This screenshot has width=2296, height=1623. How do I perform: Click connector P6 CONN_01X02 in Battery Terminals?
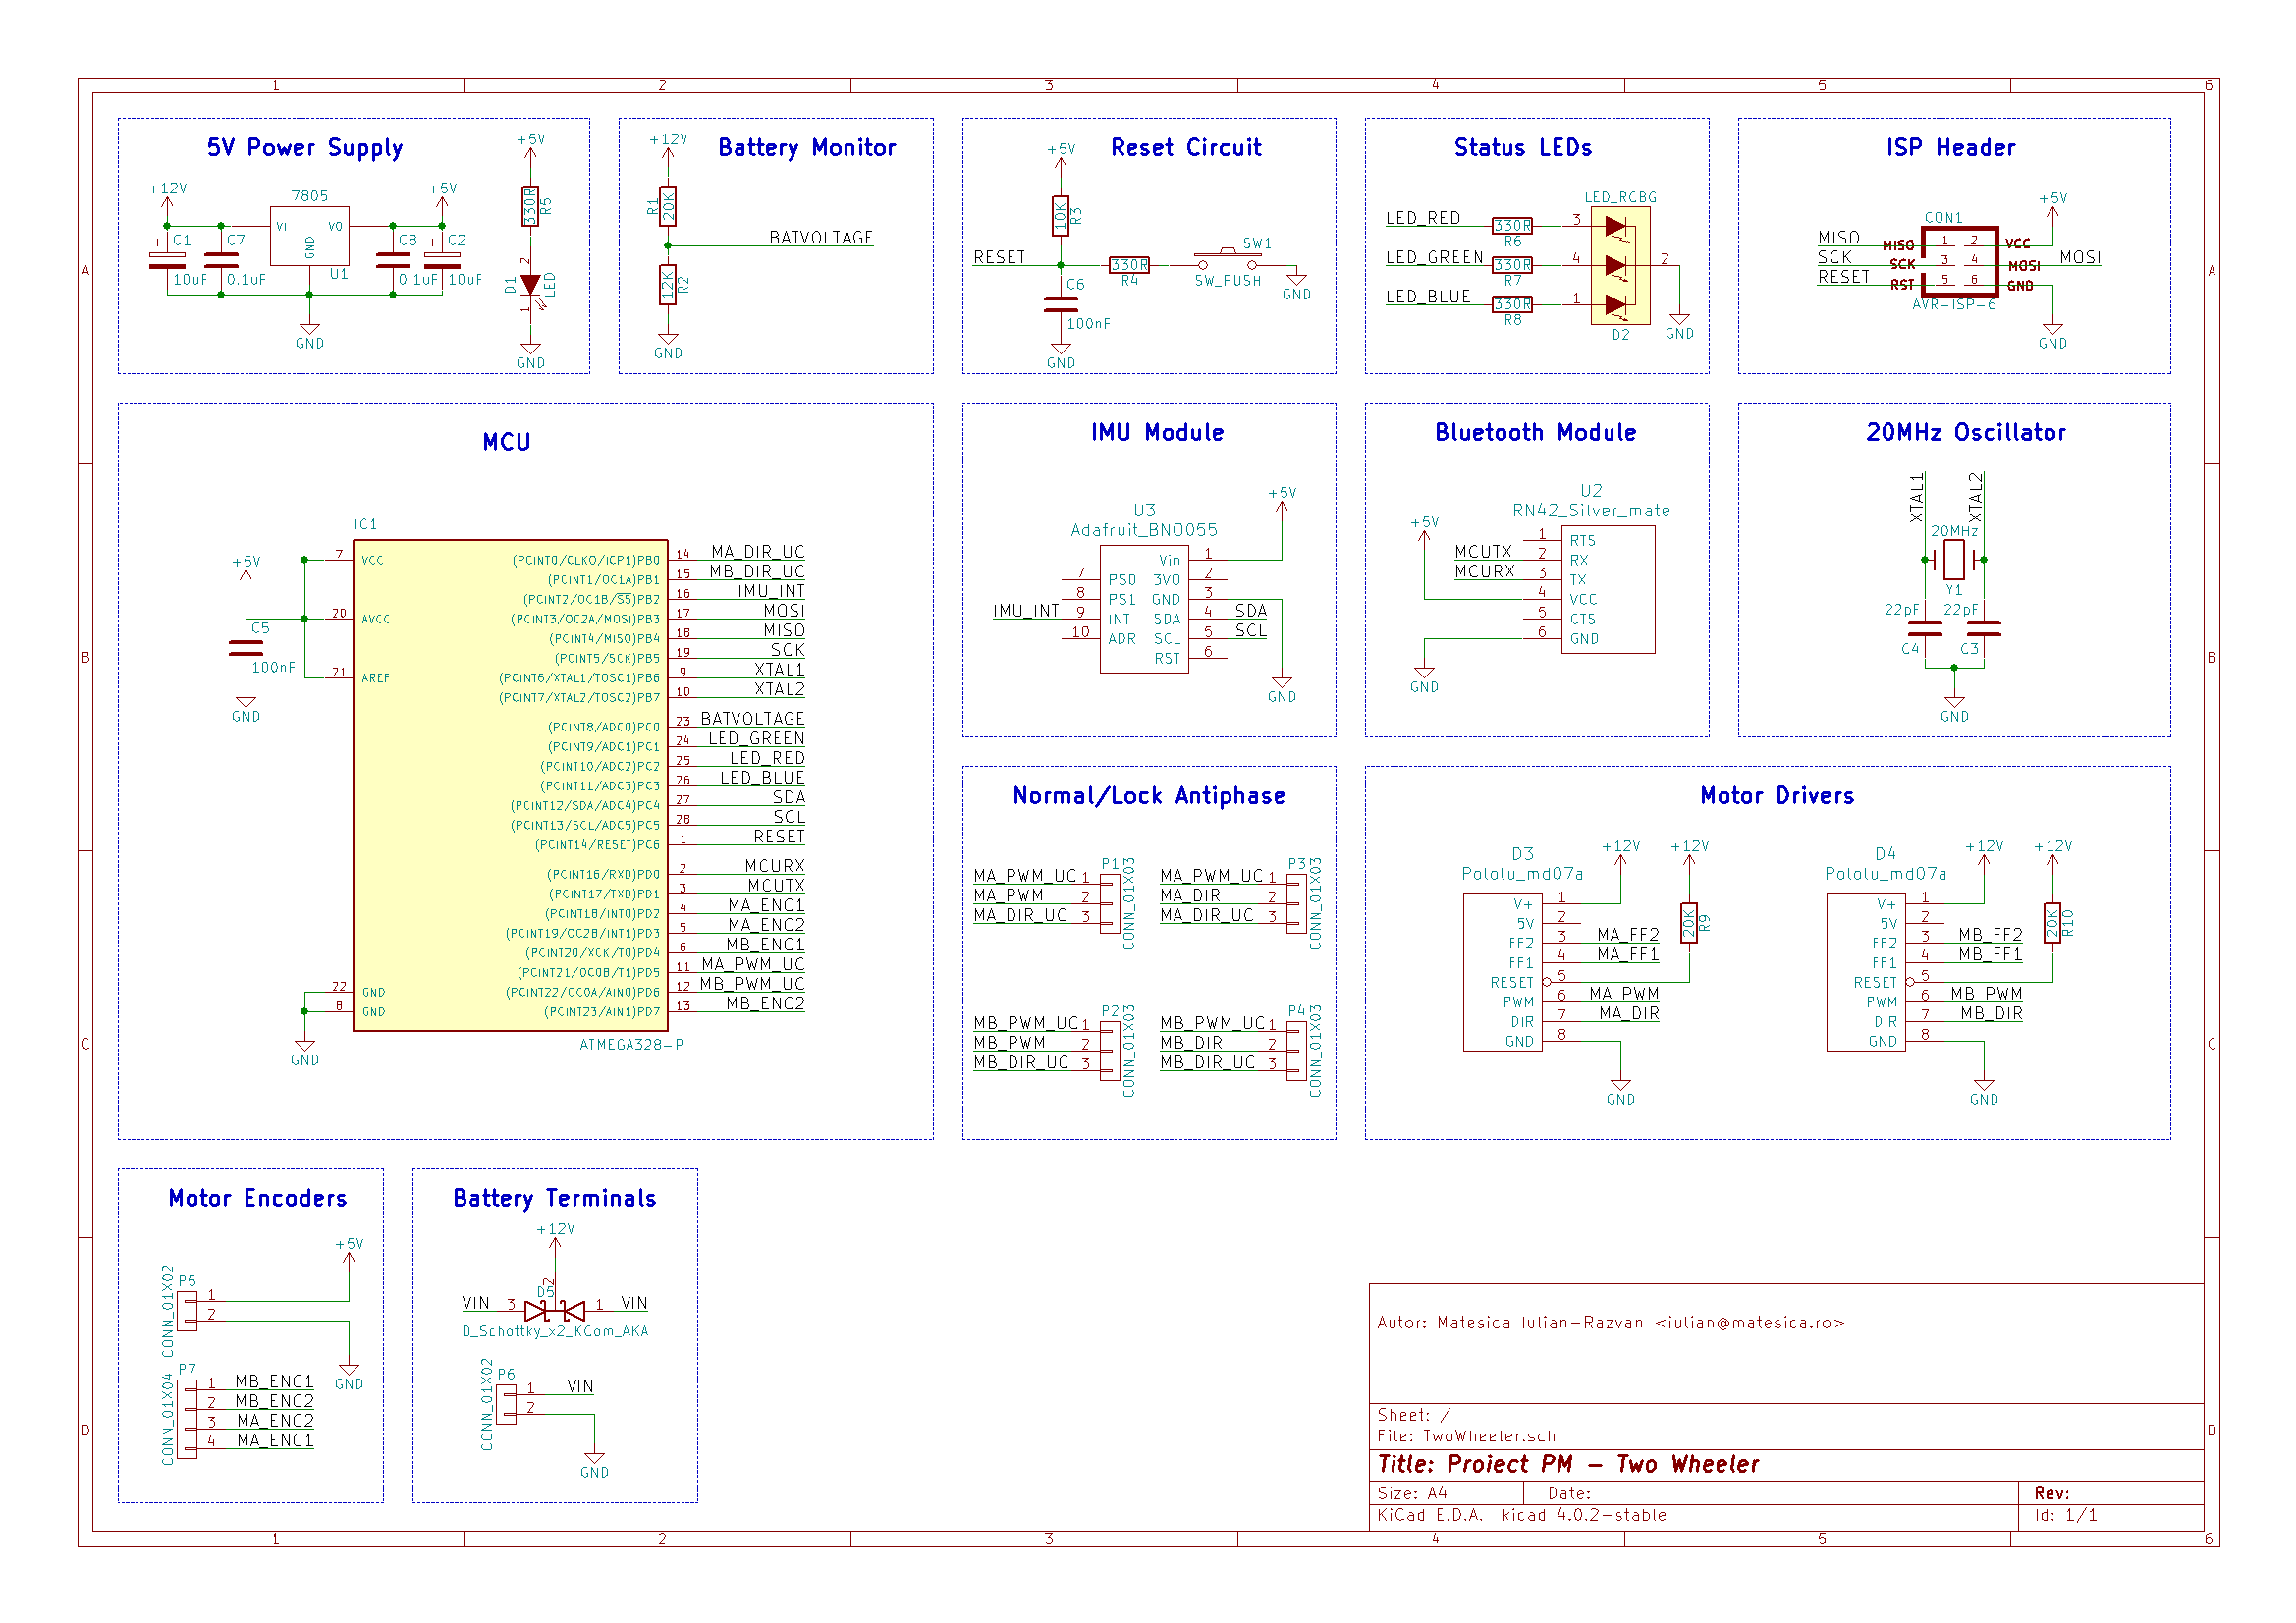coord(506,1404)
